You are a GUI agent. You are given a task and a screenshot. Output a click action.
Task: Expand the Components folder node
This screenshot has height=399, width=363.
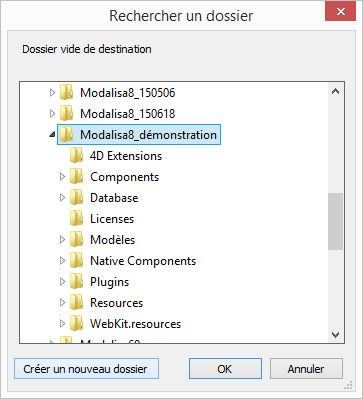(62, 177)
